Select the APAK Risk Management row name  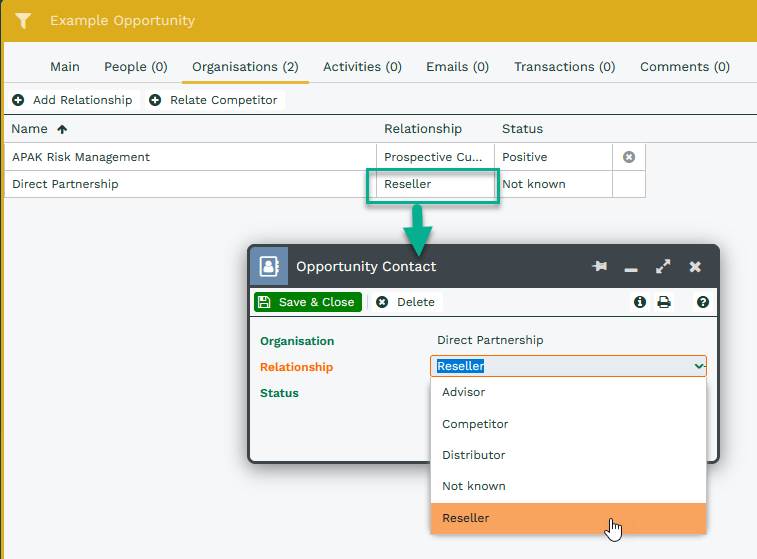(x=81, y=157)
